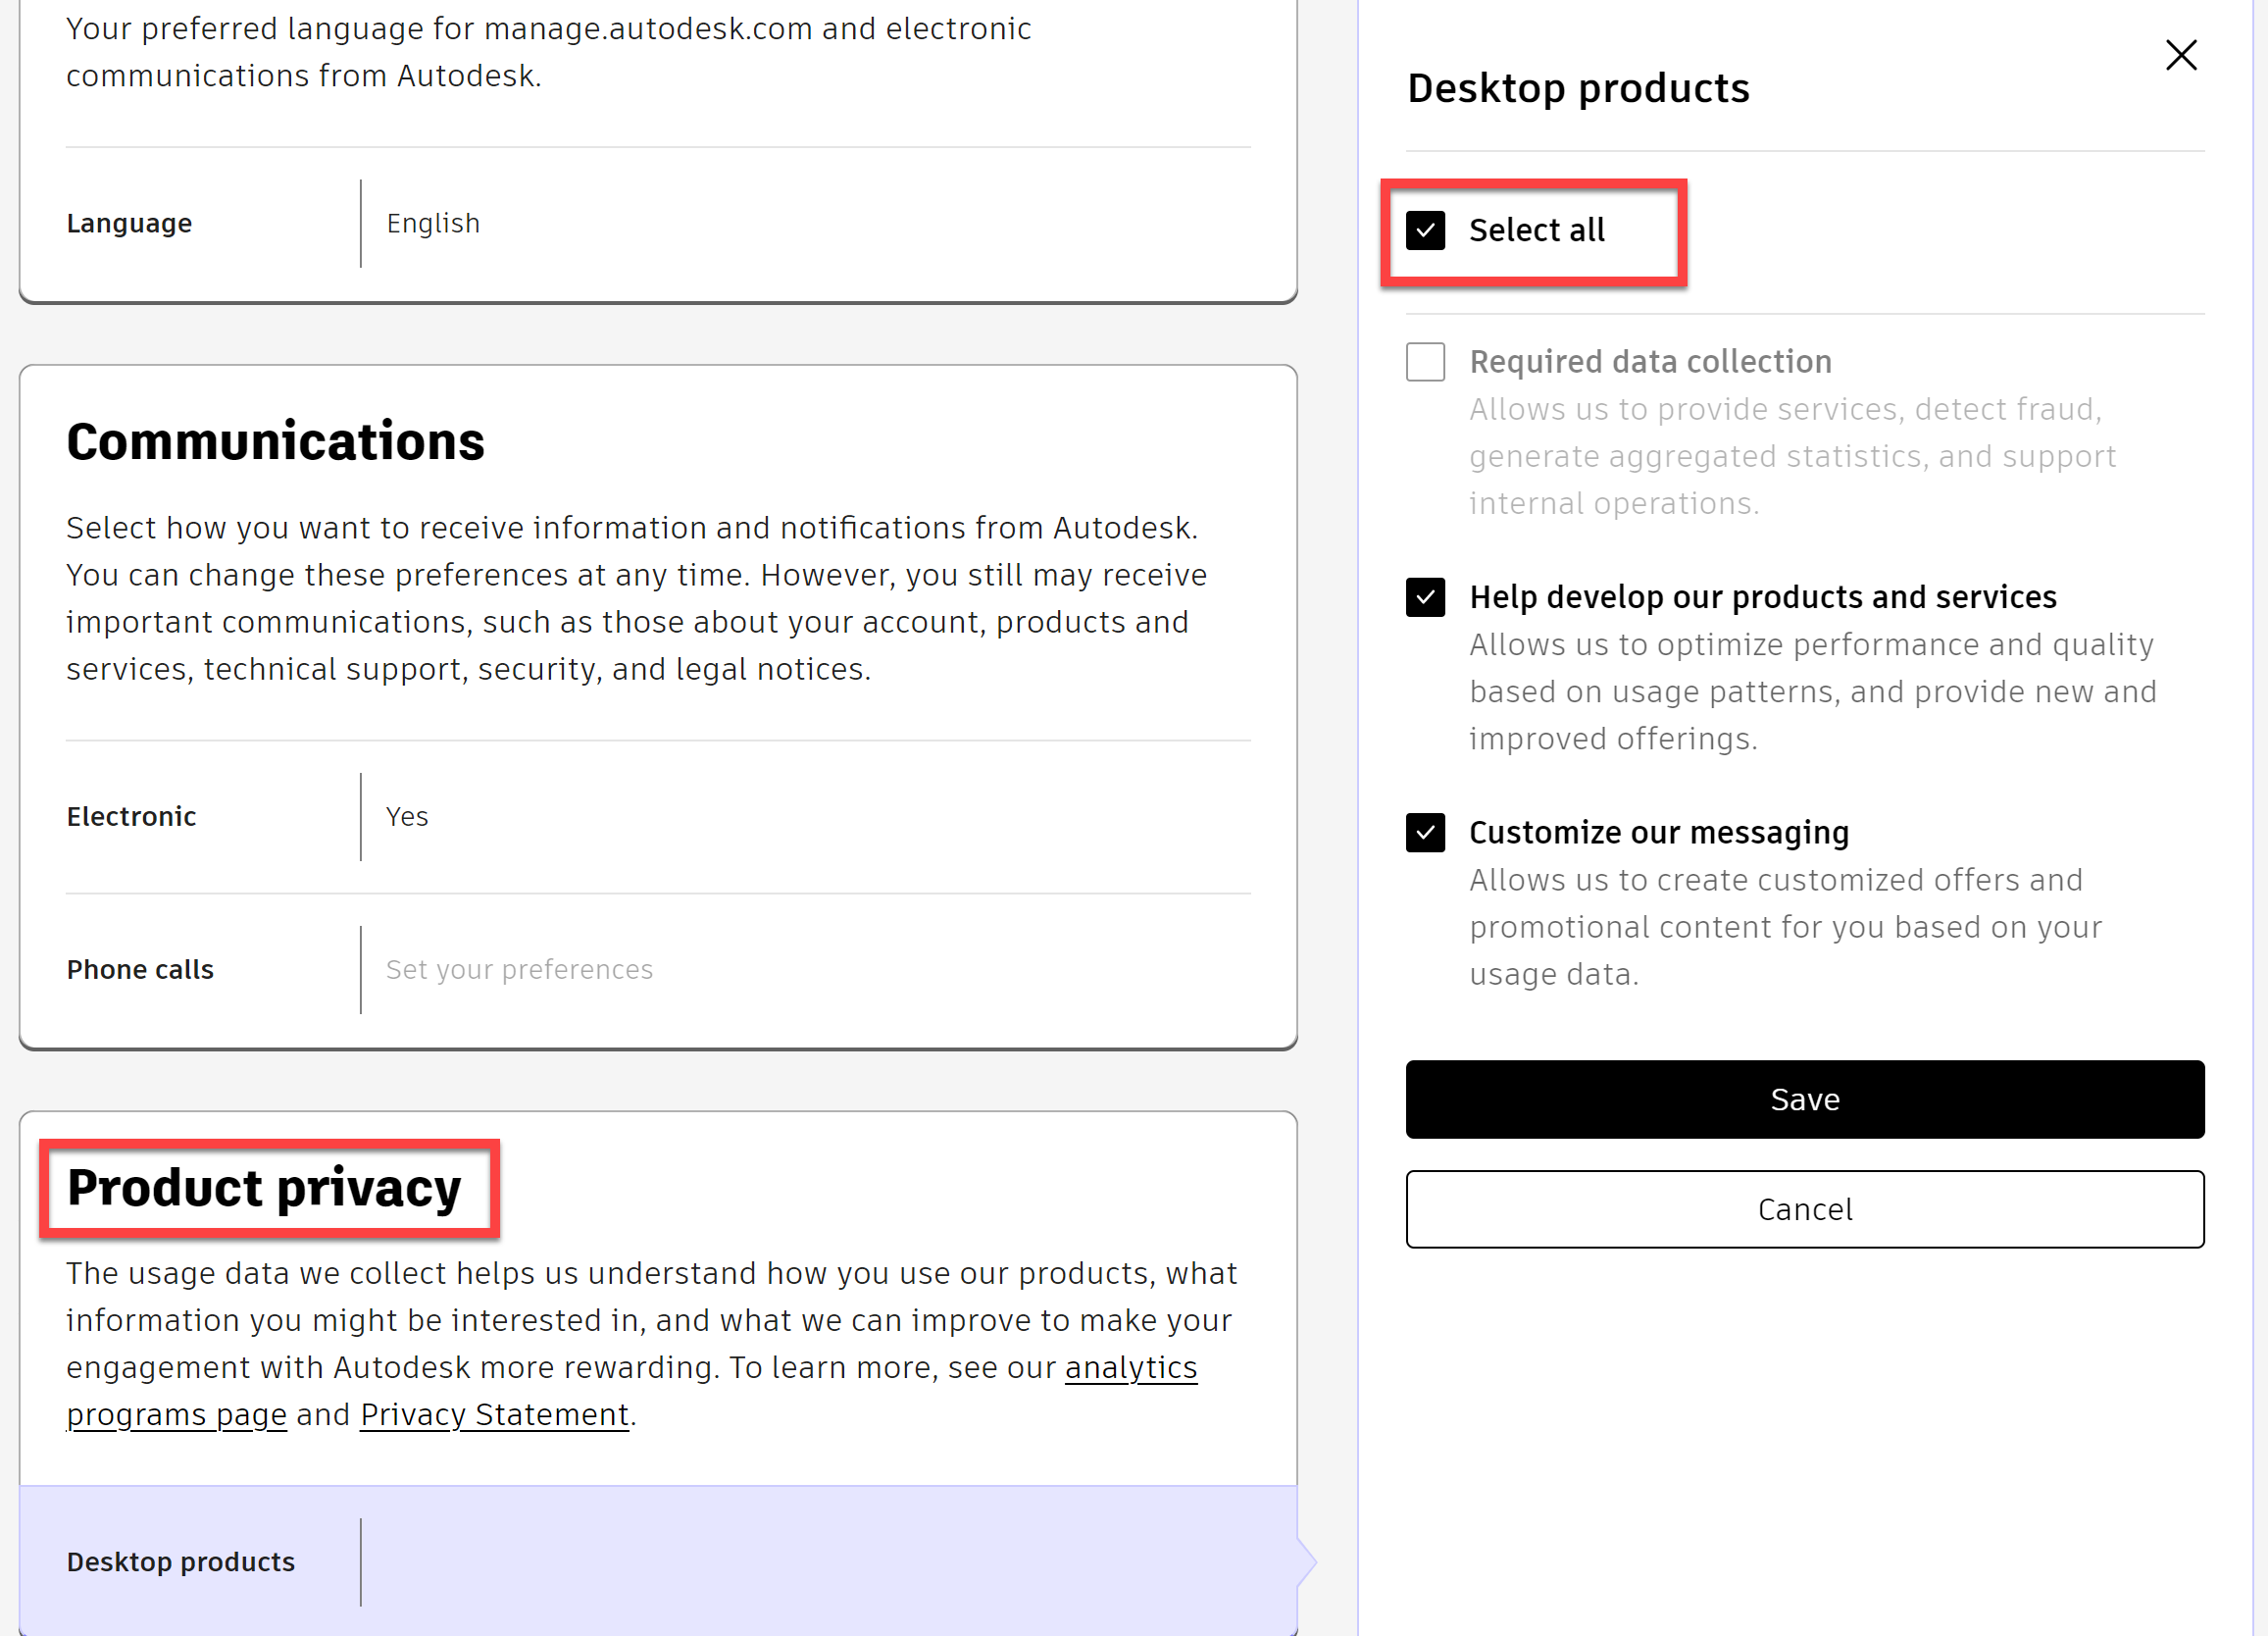This screenshot has width=2268, height=1636.
Task: Open the Privacy Statement link
Action: pyautogui.click(x=494, y=1414)
